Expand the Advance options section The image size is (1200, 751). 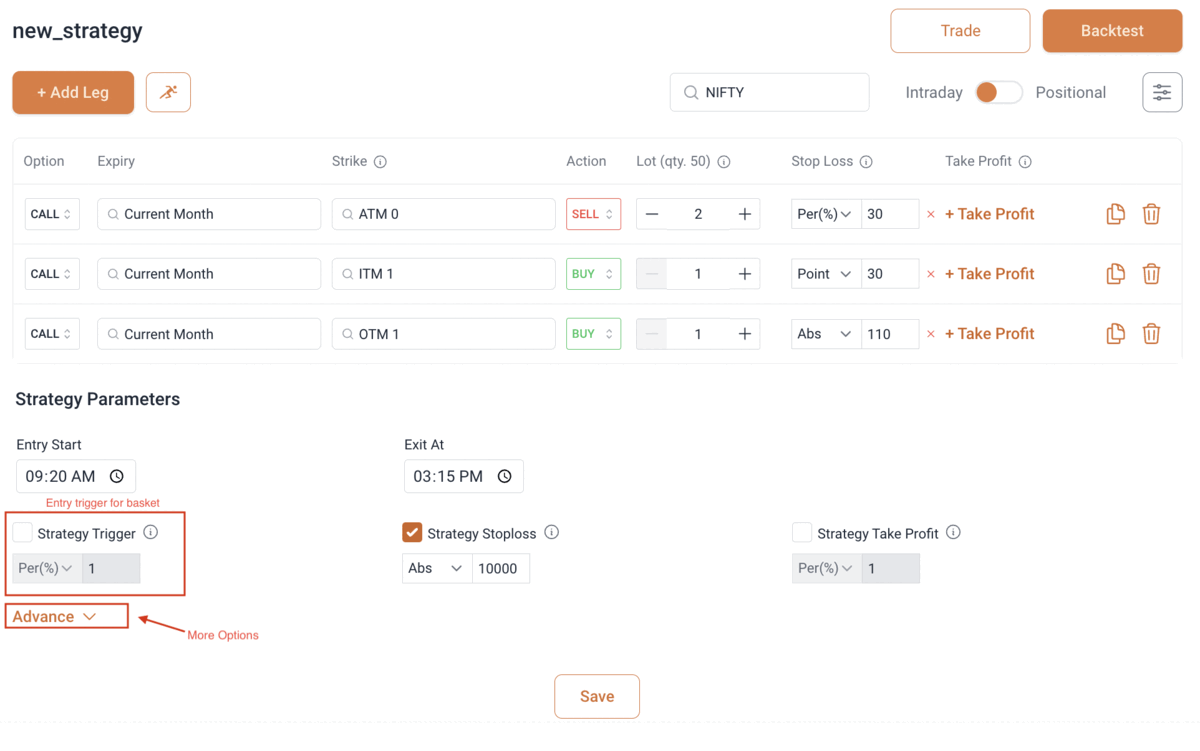pyautogui.click(x=55, y=617)
